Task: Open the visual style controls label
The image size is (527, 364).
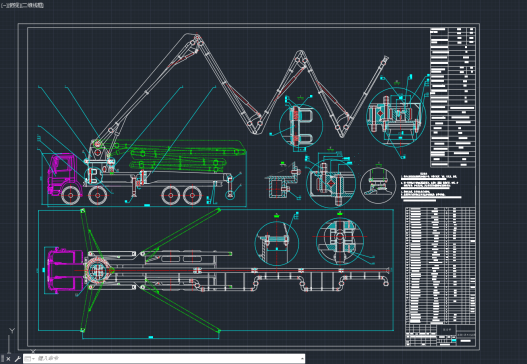Action: coord(33,5)
